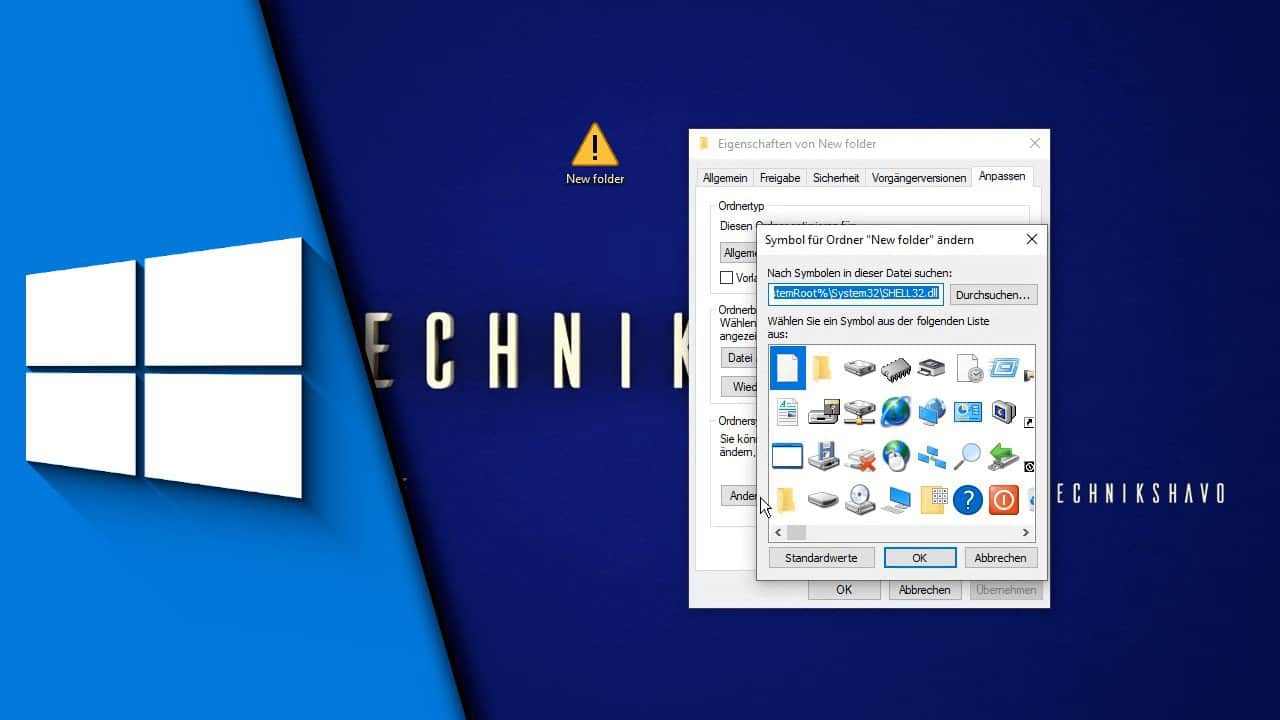
Task: Choose the globe behind monitor icon
Action: (x=932, y=411)
